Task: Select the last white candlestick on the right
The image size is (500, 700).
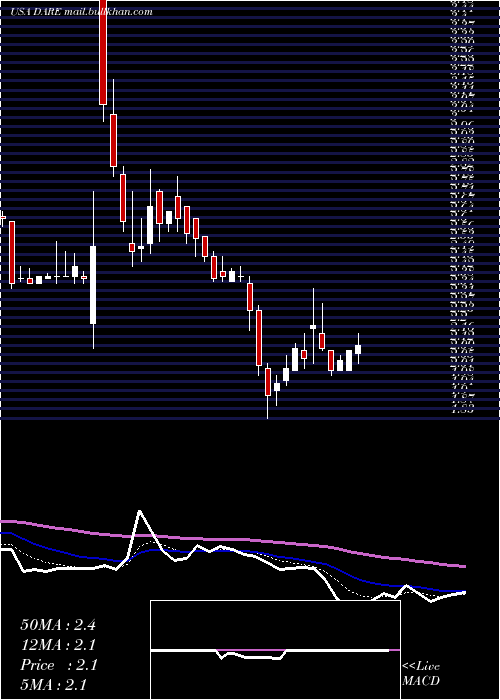Action: coord(358,349)
